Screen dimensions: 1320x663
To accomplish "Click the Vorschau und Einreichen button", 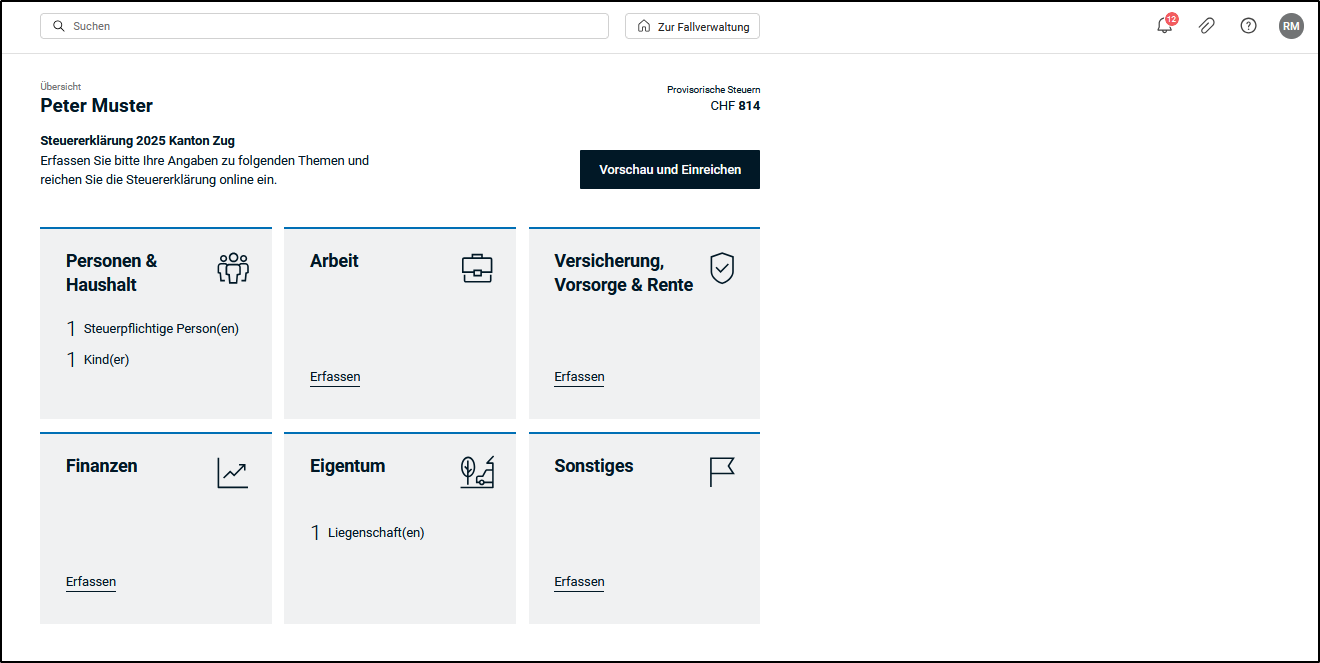I will click(x=670, y=170).
